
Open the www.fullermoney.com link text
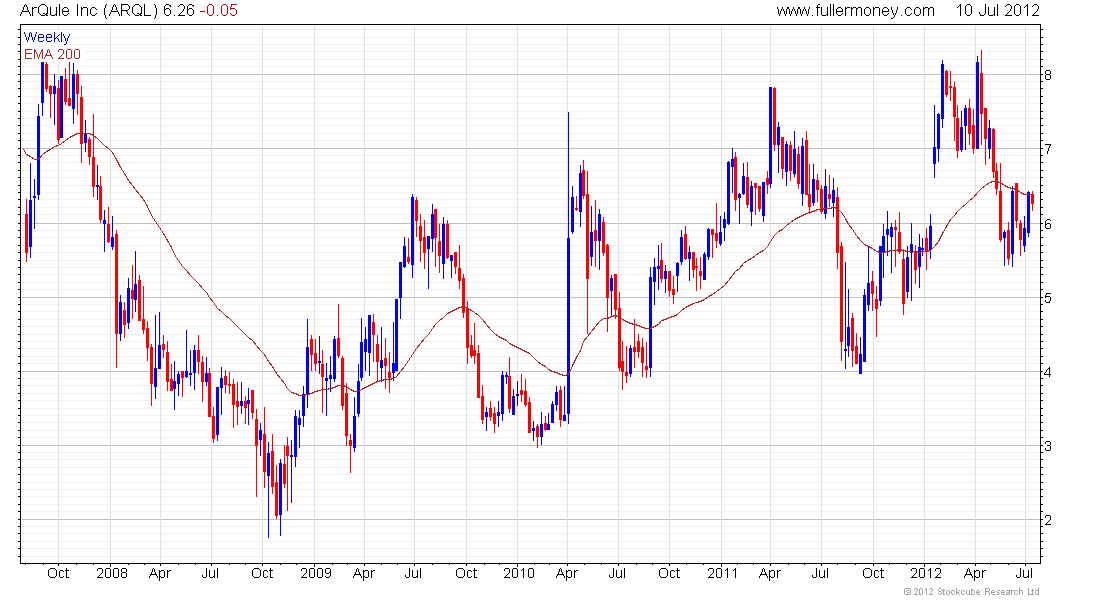pyautogui.click(x=855, y=11)
